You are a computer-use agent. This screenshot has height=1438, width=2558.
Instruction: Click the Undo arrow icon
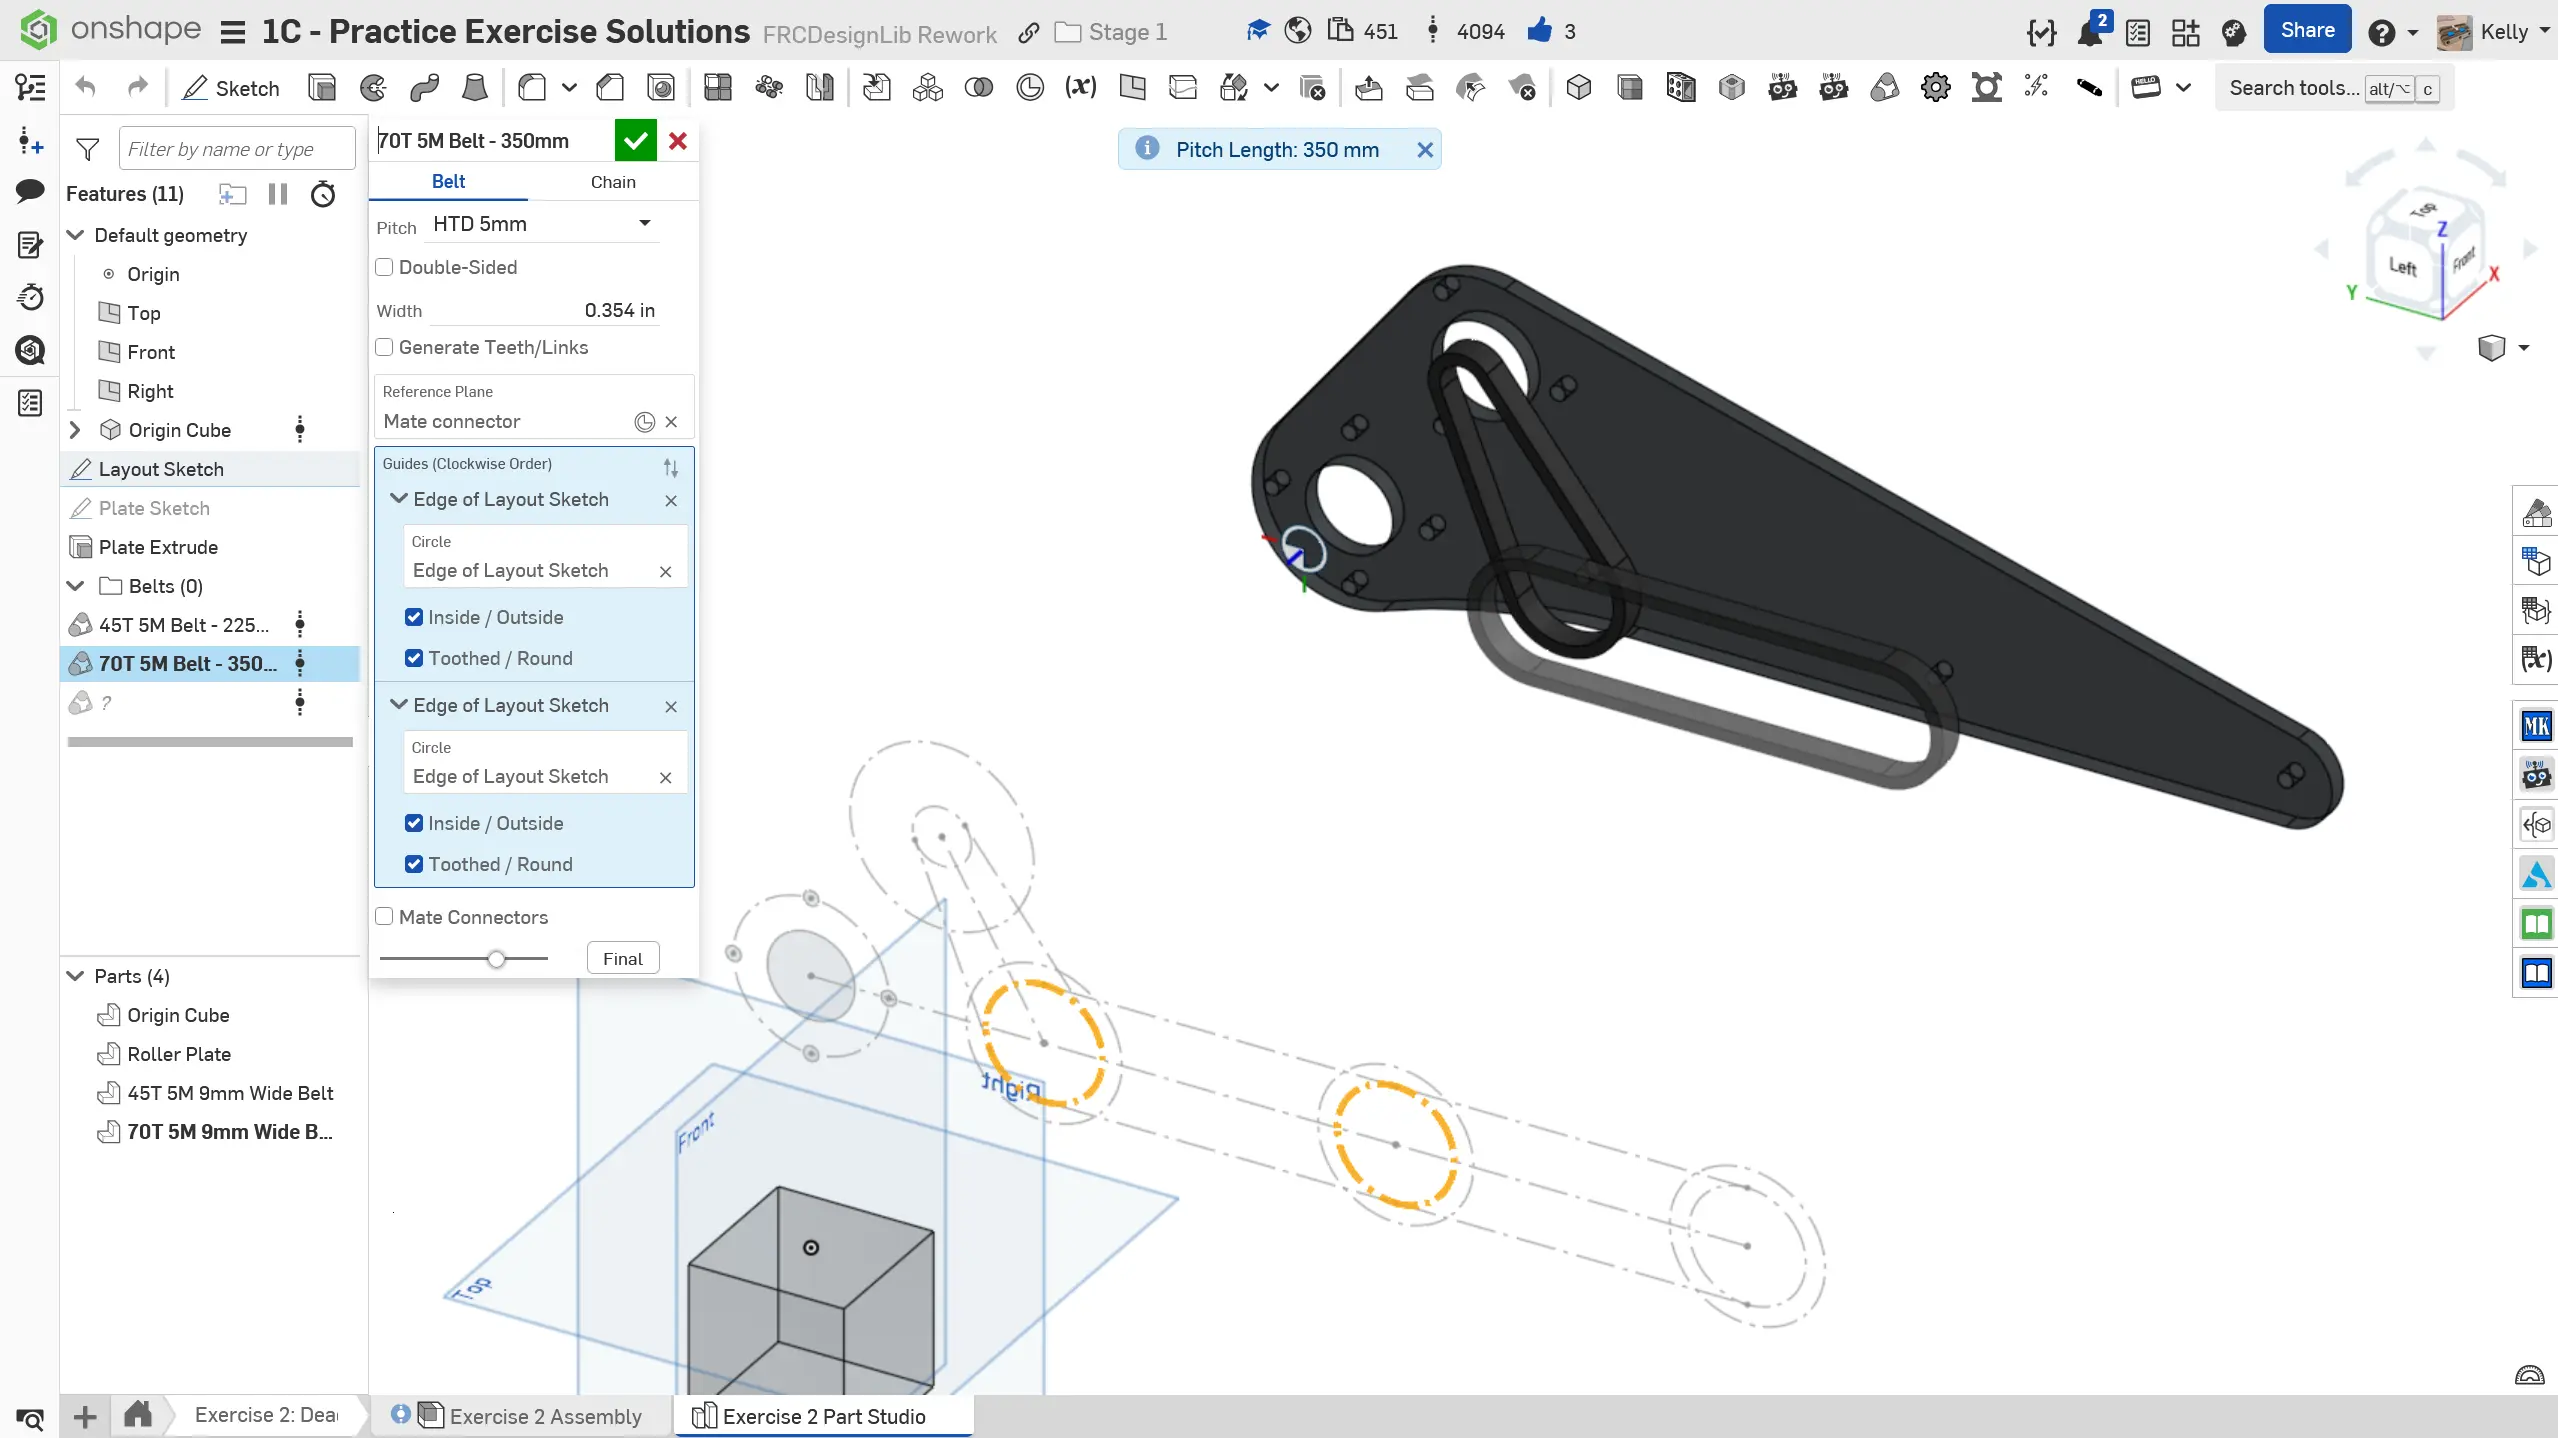coord(86,88)
